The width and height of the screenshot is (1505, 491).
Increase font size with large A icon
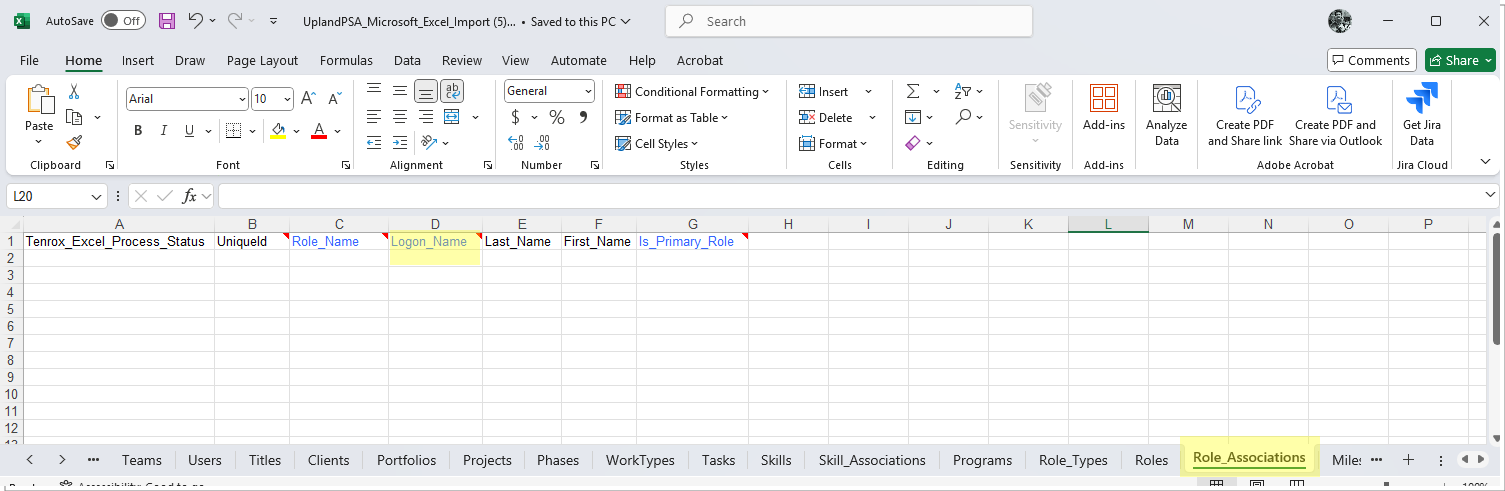click(309, 99)
